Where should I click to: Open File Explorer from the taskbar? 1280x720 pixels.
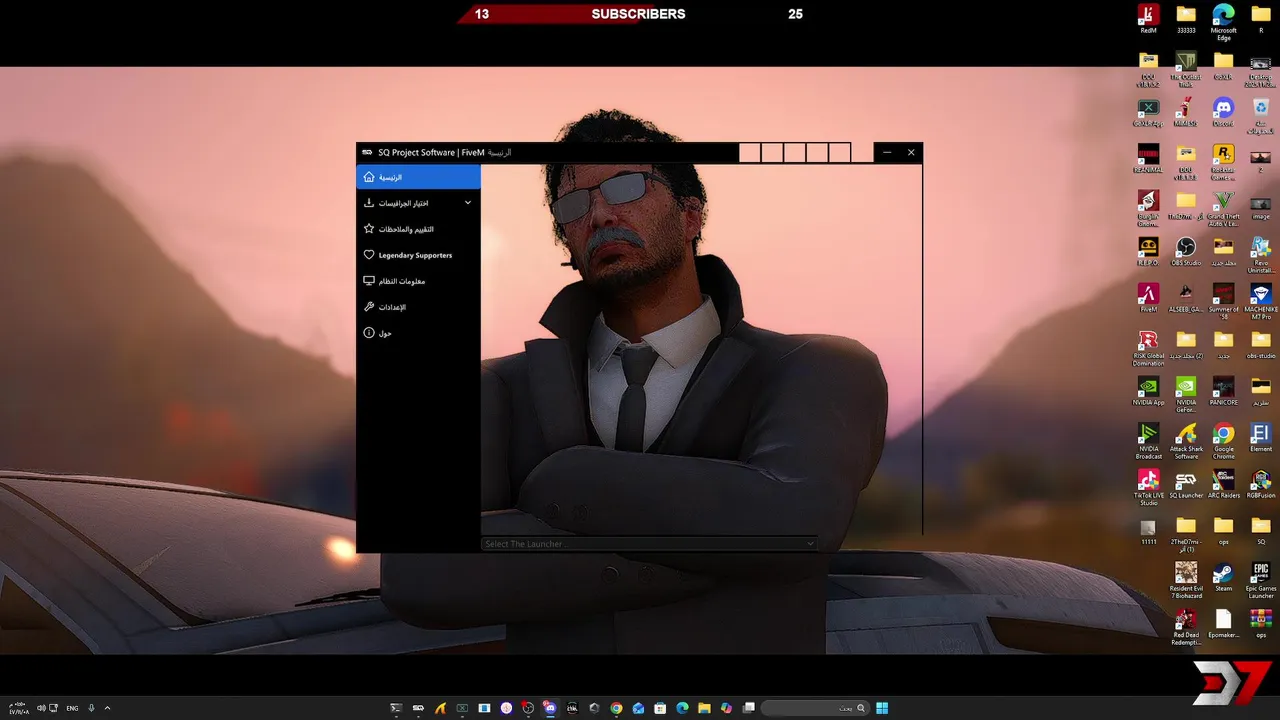pos(704,708)
